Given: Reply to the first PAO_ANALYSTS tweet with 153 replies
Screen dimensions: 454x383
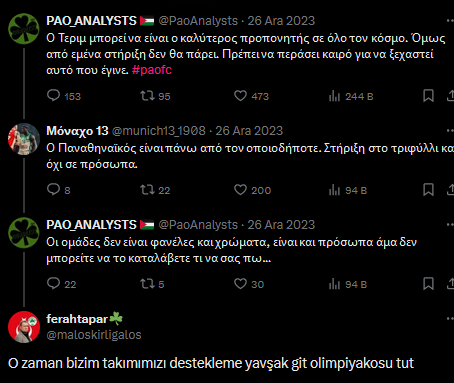Looking at the screenshot, I should pos(64,96).
